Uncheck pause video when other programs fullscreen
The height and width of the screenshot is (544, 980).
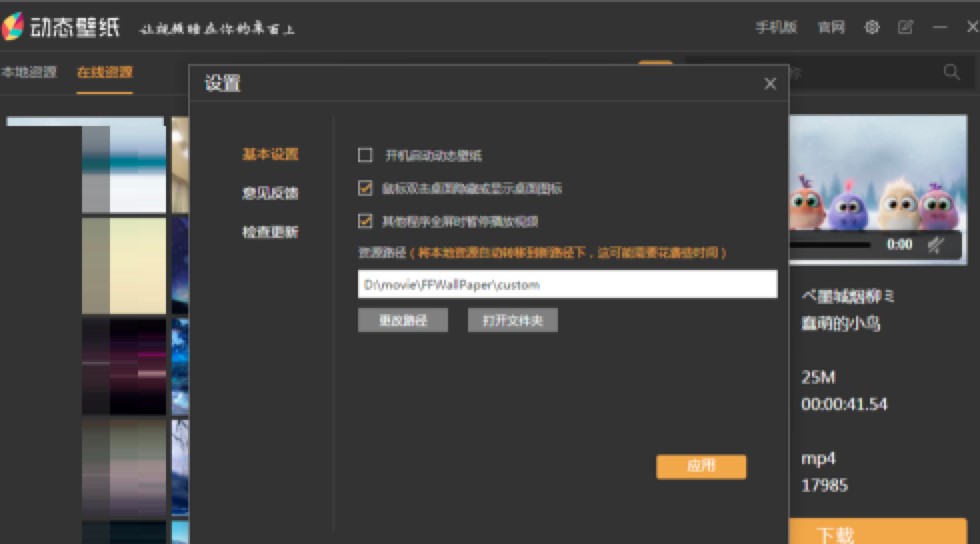coord(365,221)
